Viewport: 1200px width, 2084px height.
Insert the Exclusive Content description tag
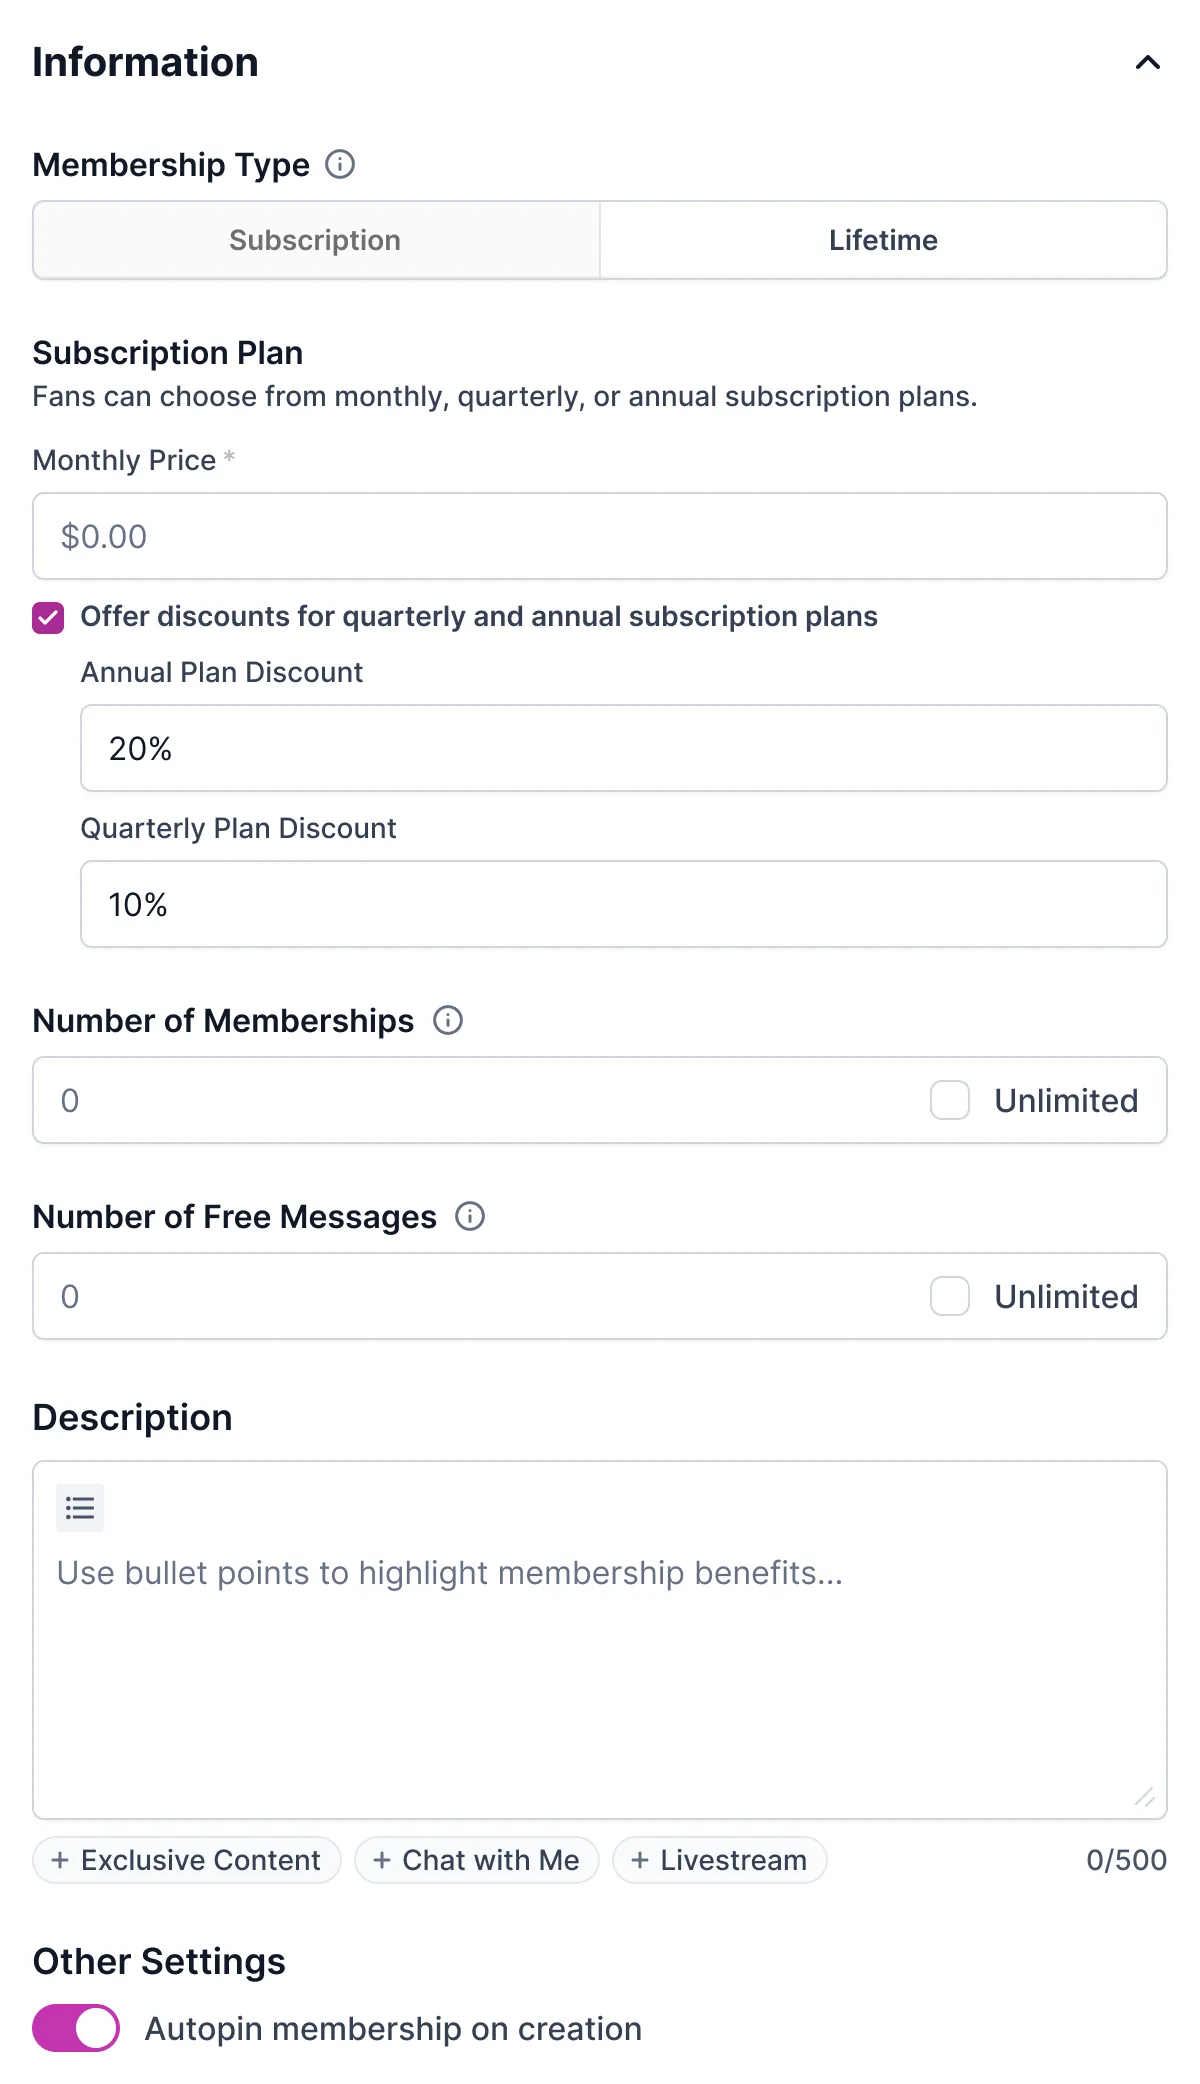(x=186, y=1860)
